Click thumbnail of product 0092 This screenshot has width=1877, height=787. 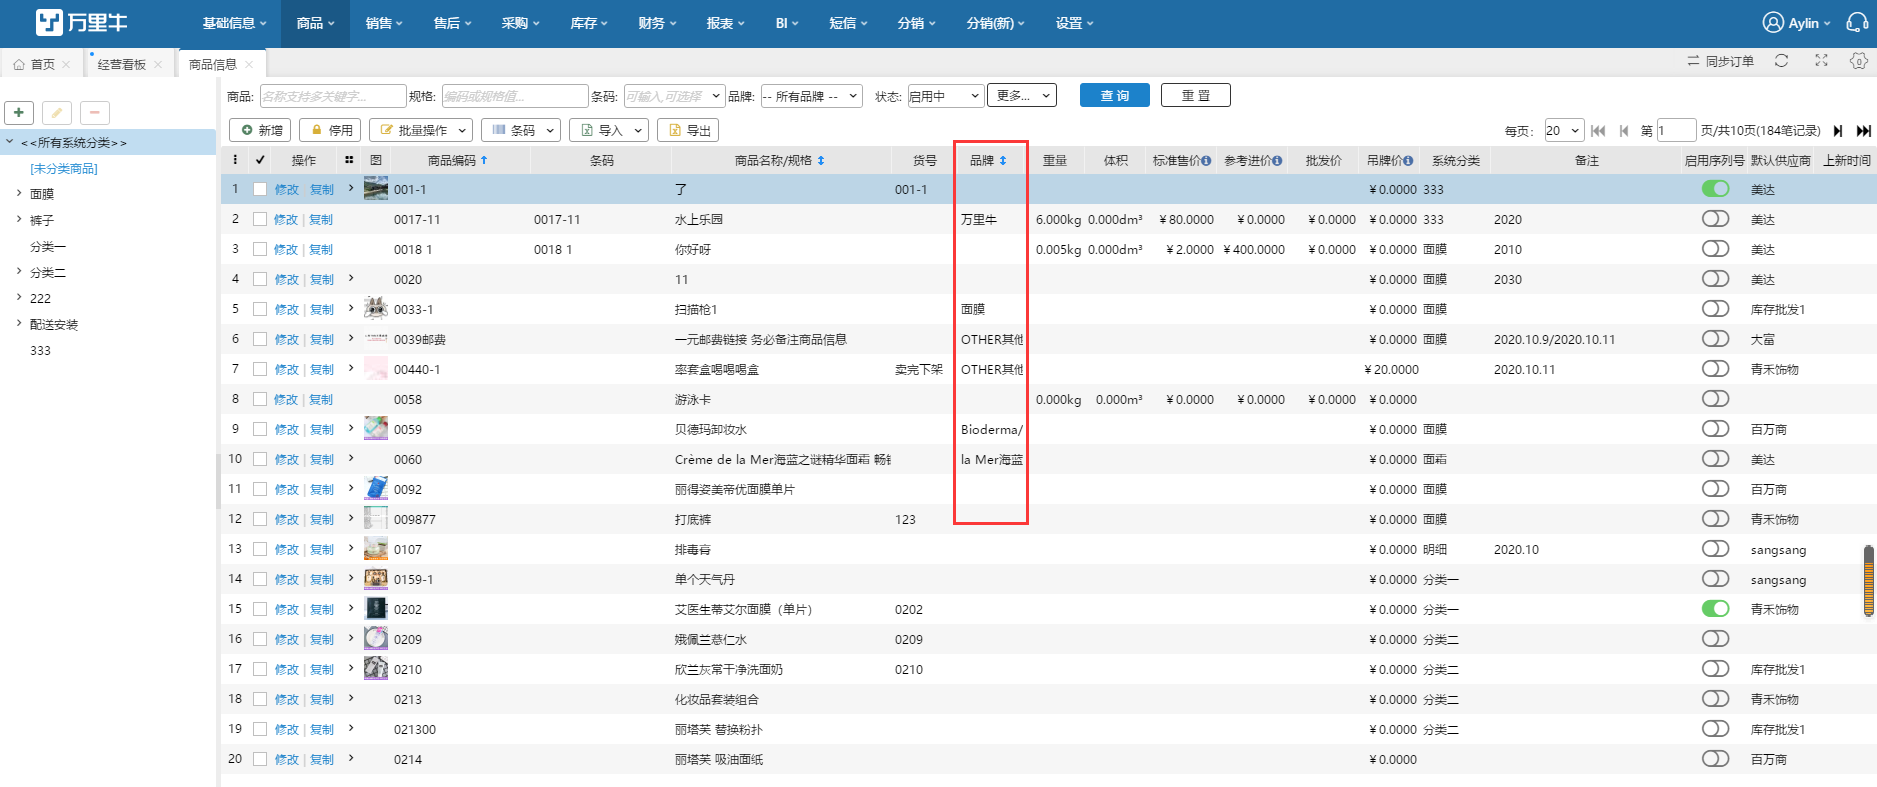(376, 488)
